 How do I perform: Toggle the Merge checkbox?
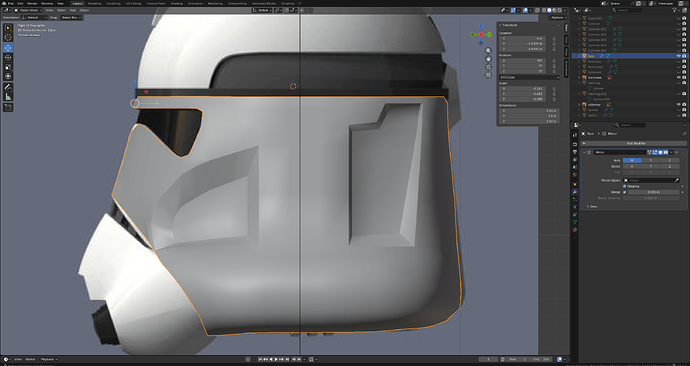click(x=625, y=192)
